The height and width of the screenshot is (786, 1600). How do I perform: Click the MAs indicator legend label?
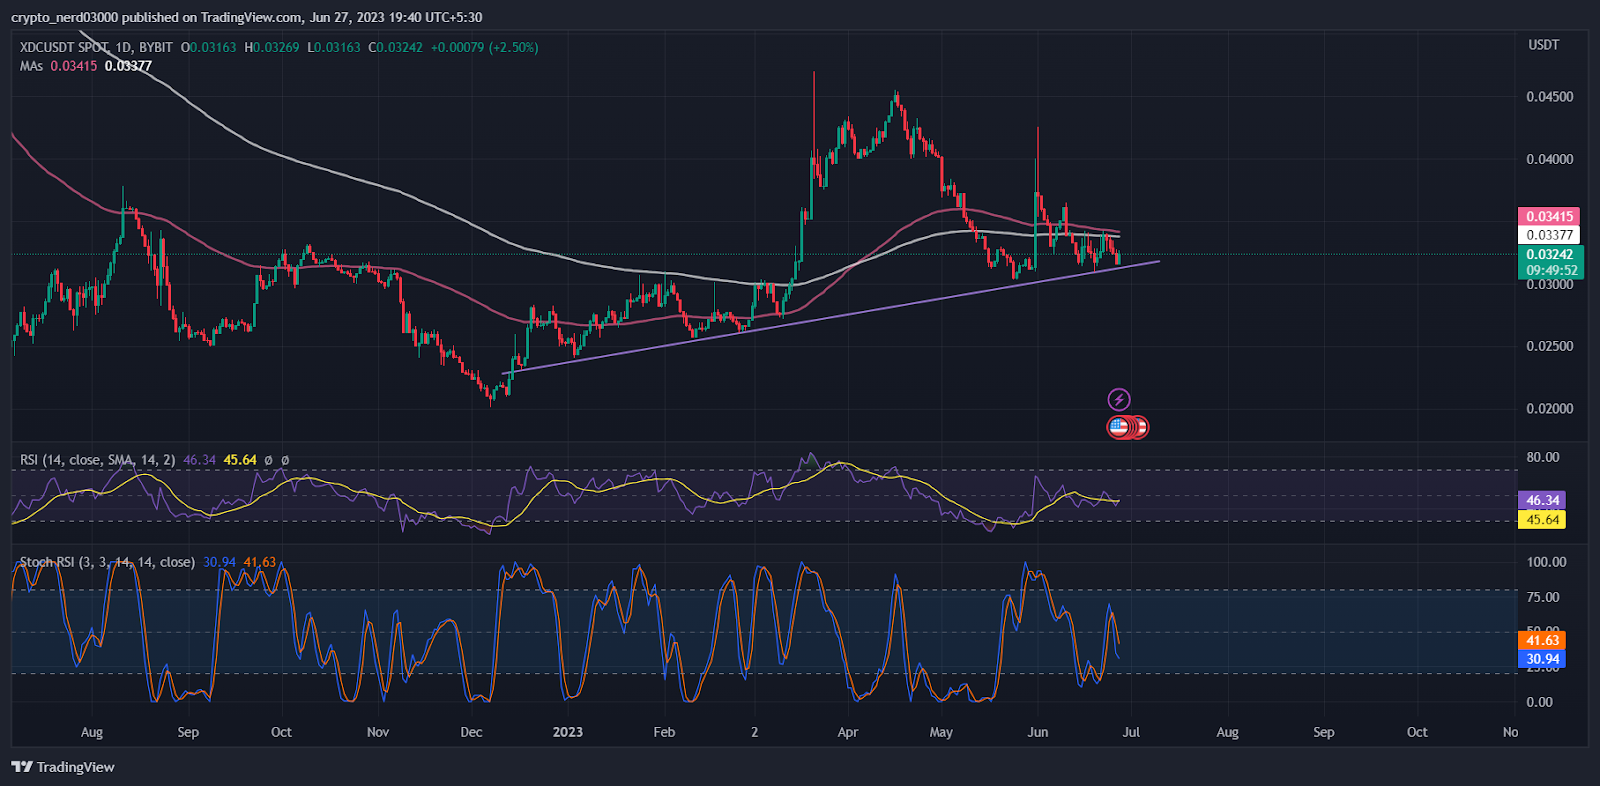(31, 66)
